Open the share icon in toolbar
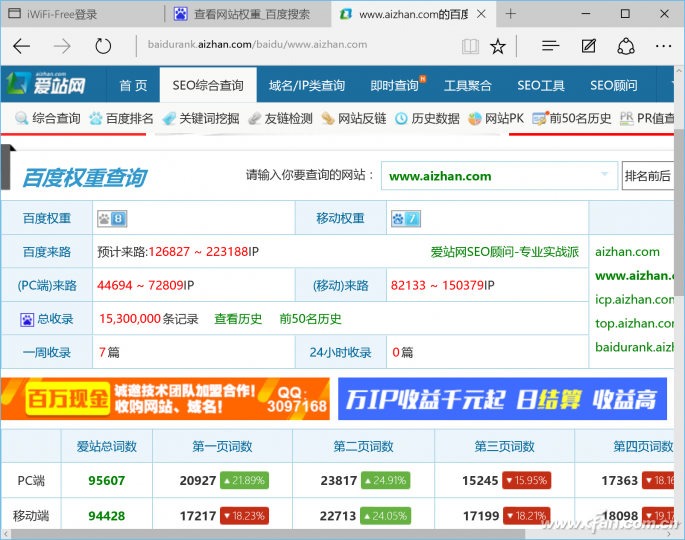Image resolution: width=685 pixels, height=540 pixels. [626, 46]
